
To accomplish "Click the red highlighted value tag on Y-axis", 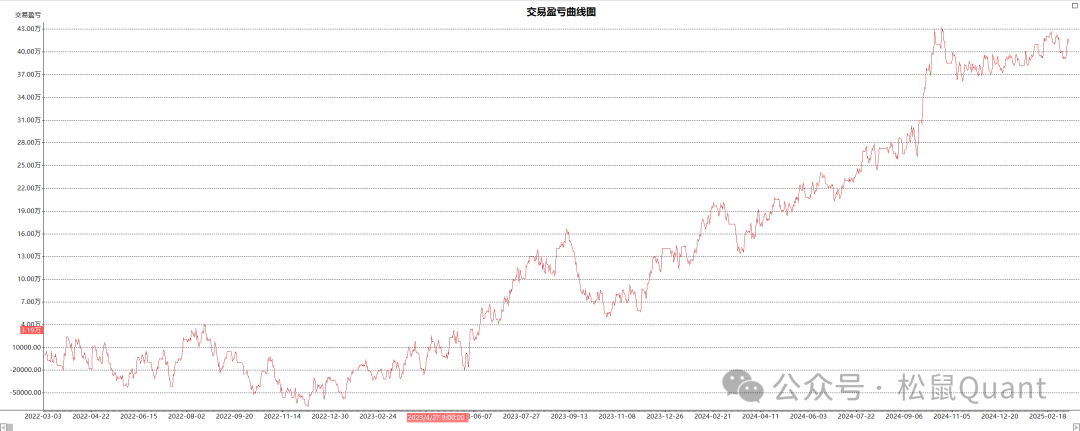I will (x=28, y=329).
